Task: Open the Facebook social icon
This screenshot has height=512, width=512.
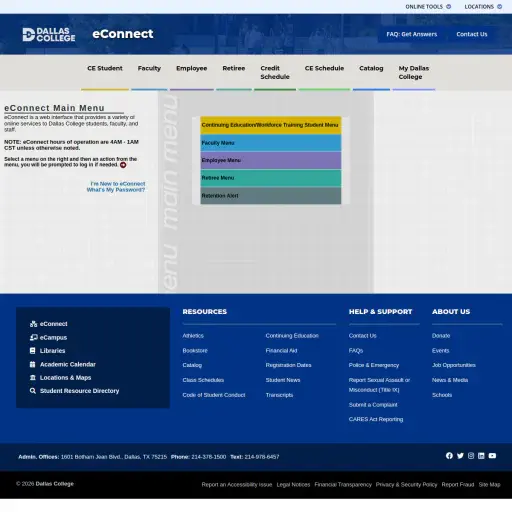Action: 449,456
